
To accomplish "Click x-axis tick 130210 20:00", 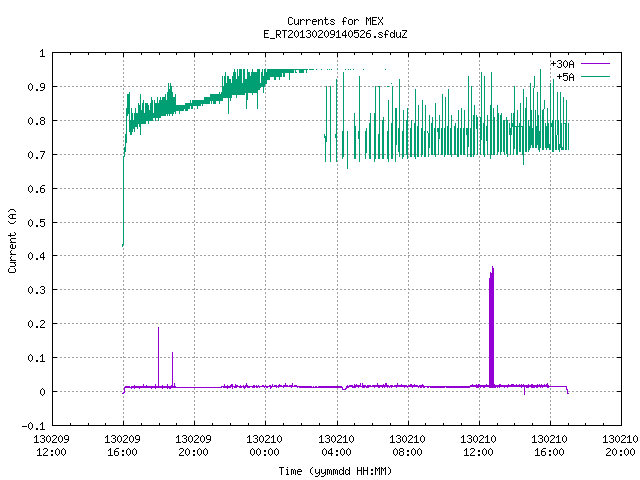I will click(x=620, y=446).
